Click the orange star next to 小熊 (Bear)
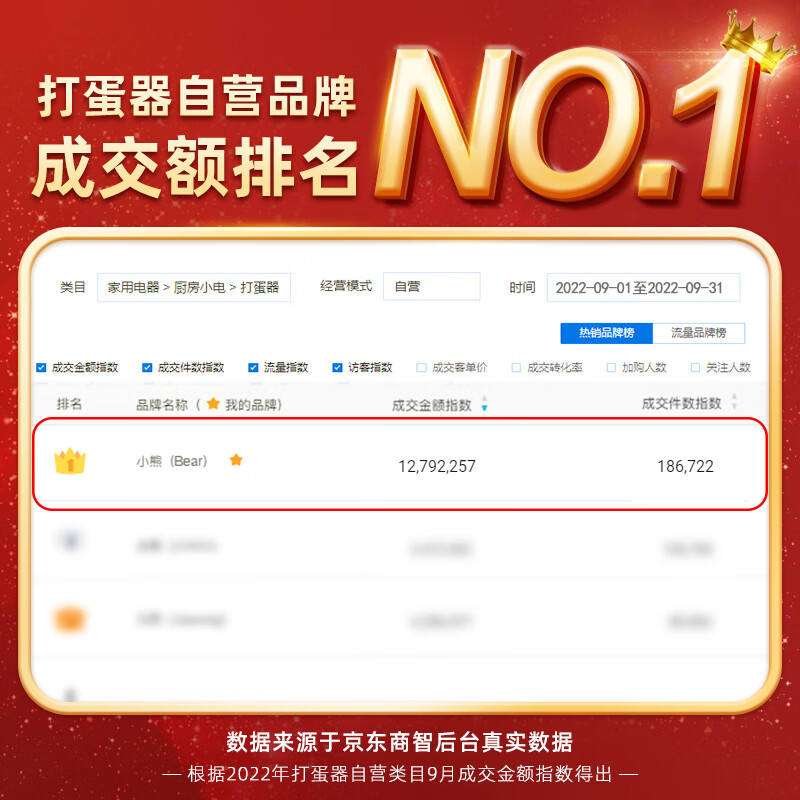Image resolution: width=800 pixels, height=800 pixels. pos(236,460)
